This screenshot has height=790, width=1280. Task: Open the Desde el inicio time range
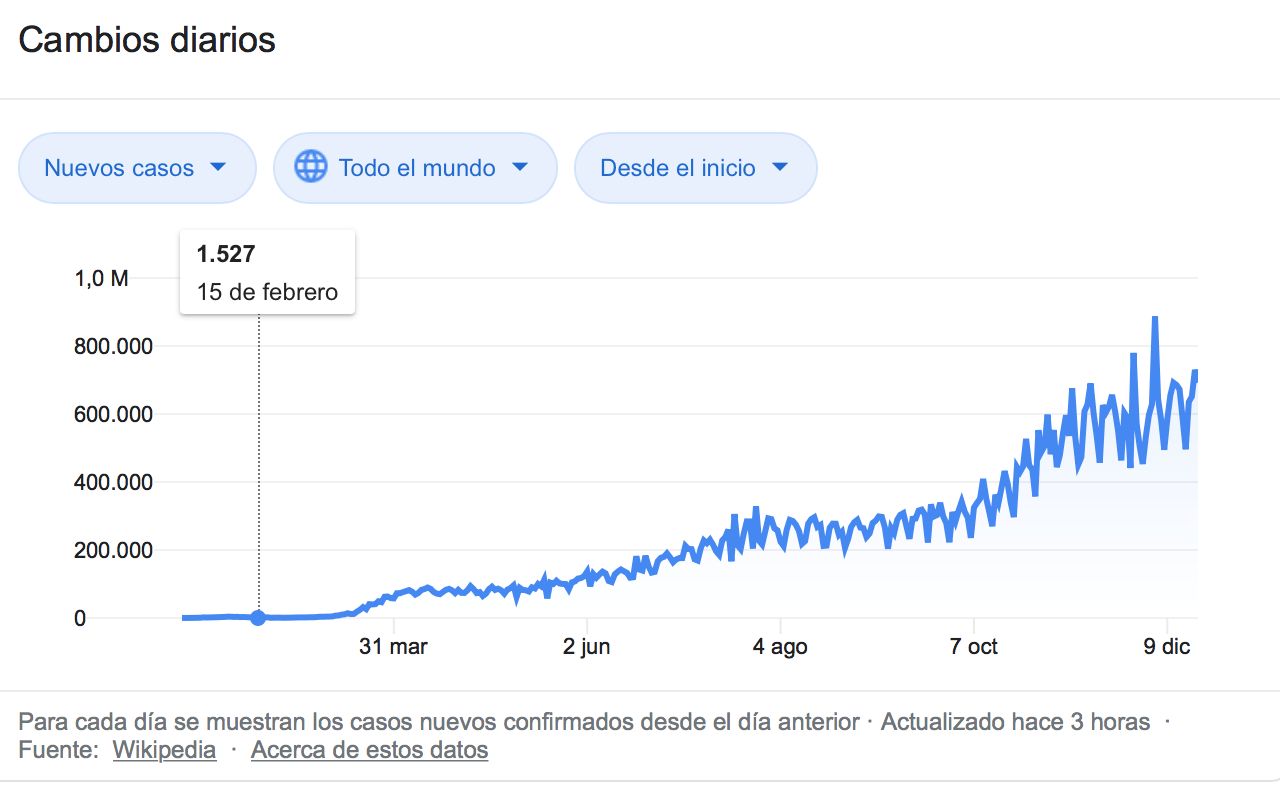pyautogui.click(x=695, y=168)
